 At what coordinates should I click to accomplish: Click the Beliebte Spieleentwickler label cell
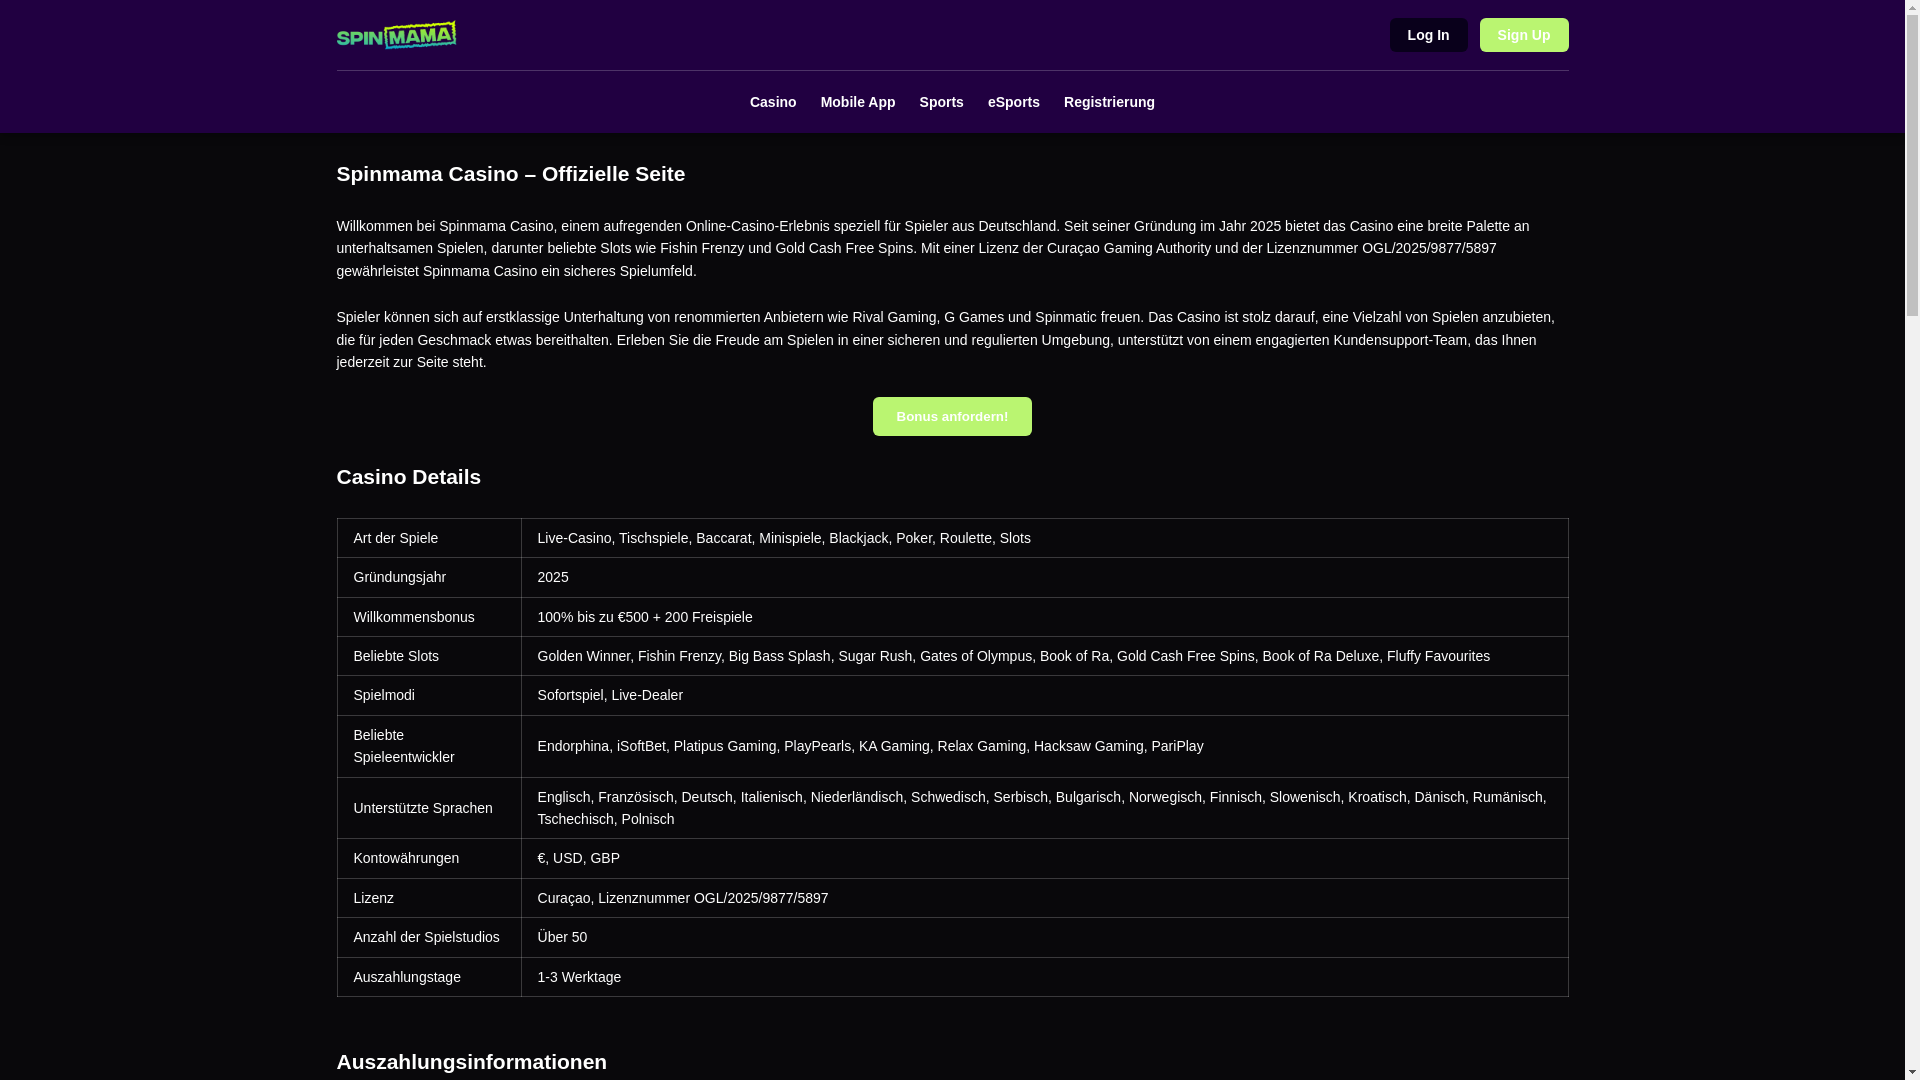[429, 746]
